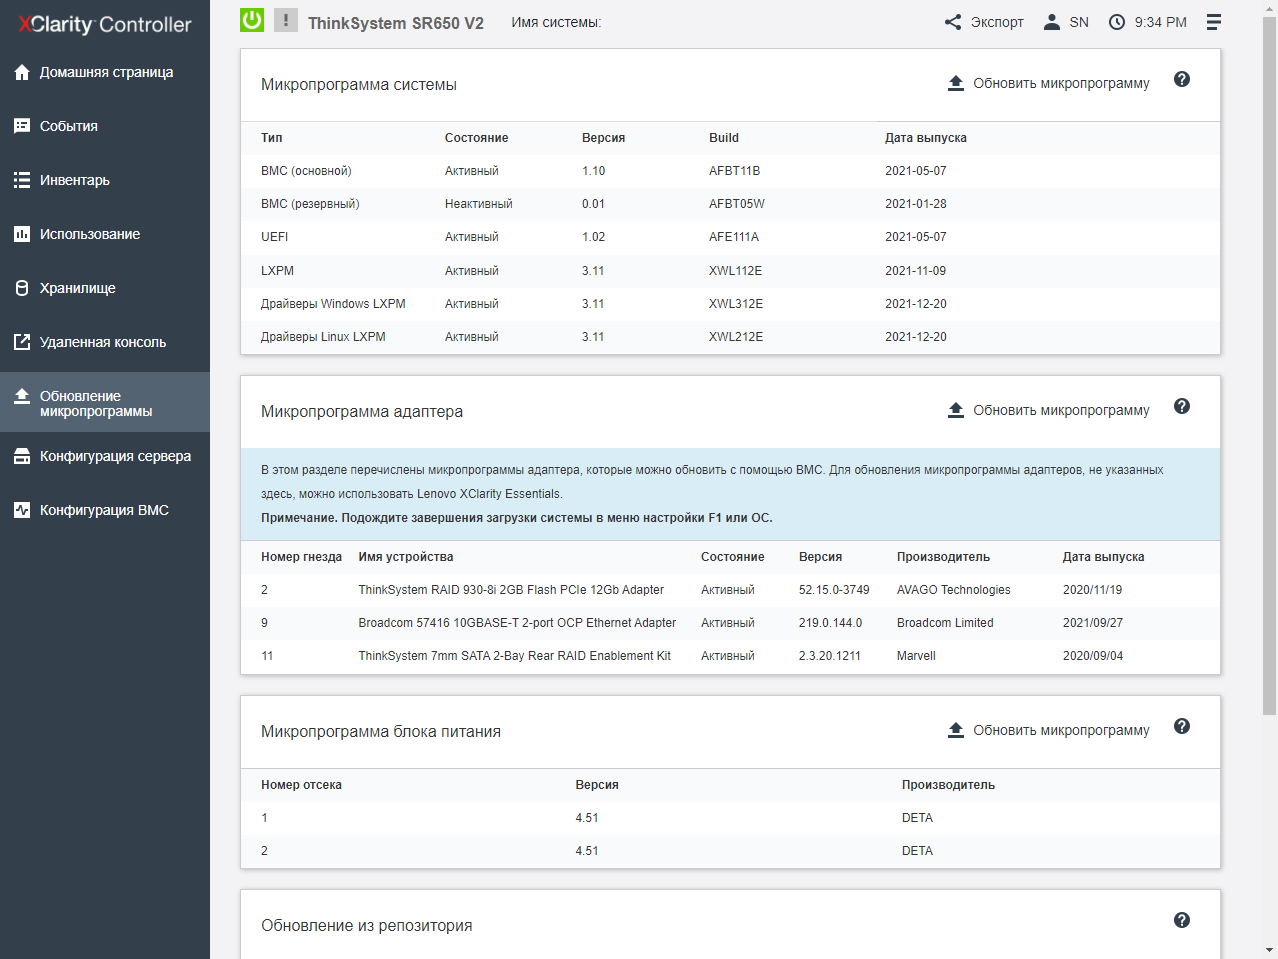Click the UEFI row label
The height and width of the screenshot is (959, 1278).
[x=275, y=237]
